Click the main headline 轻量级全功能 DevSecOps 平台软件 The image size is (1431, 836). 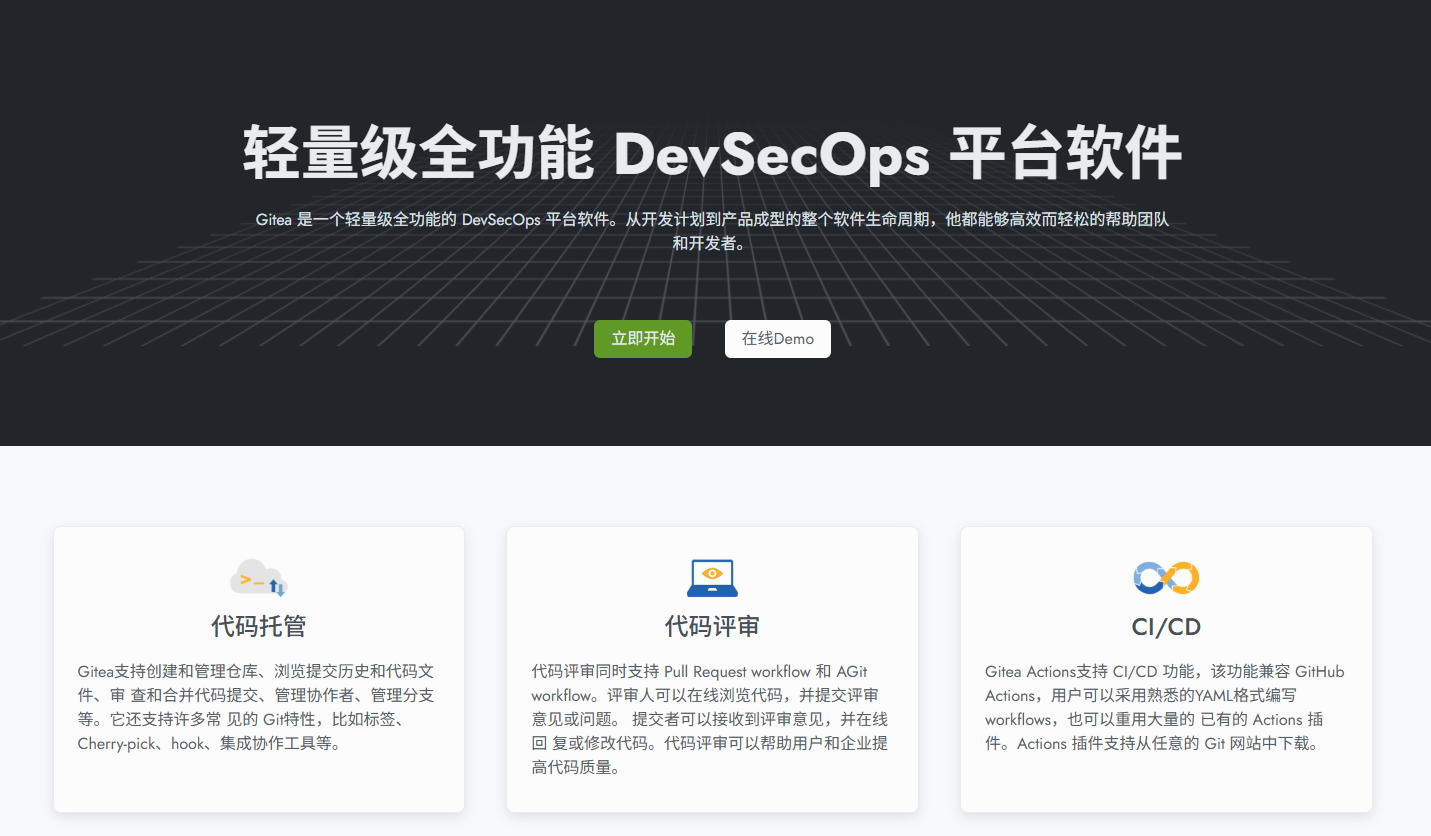pyautogui.click(x=713, y=153)
